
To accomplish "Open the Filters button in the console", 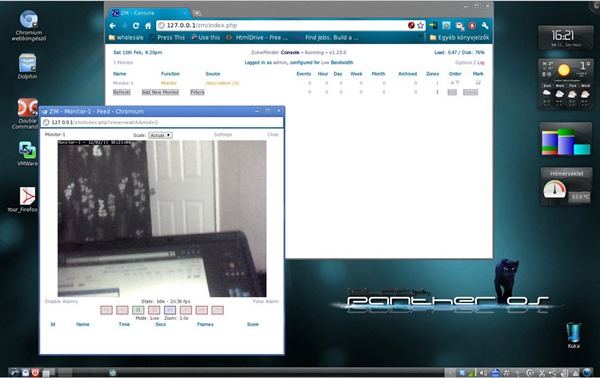I will click(197, 92).
